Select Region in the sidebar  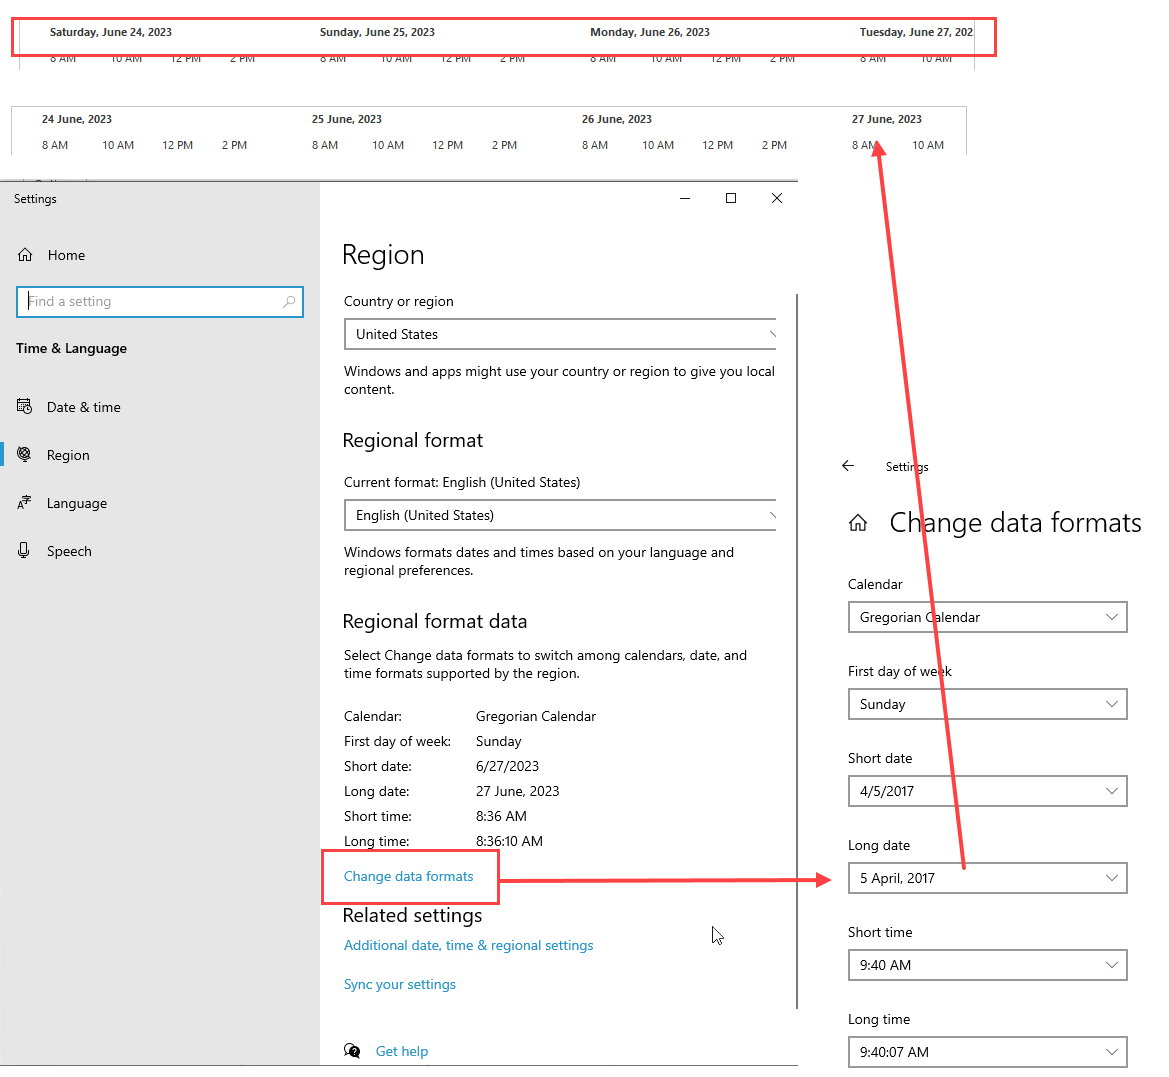[x=68, y=455]
